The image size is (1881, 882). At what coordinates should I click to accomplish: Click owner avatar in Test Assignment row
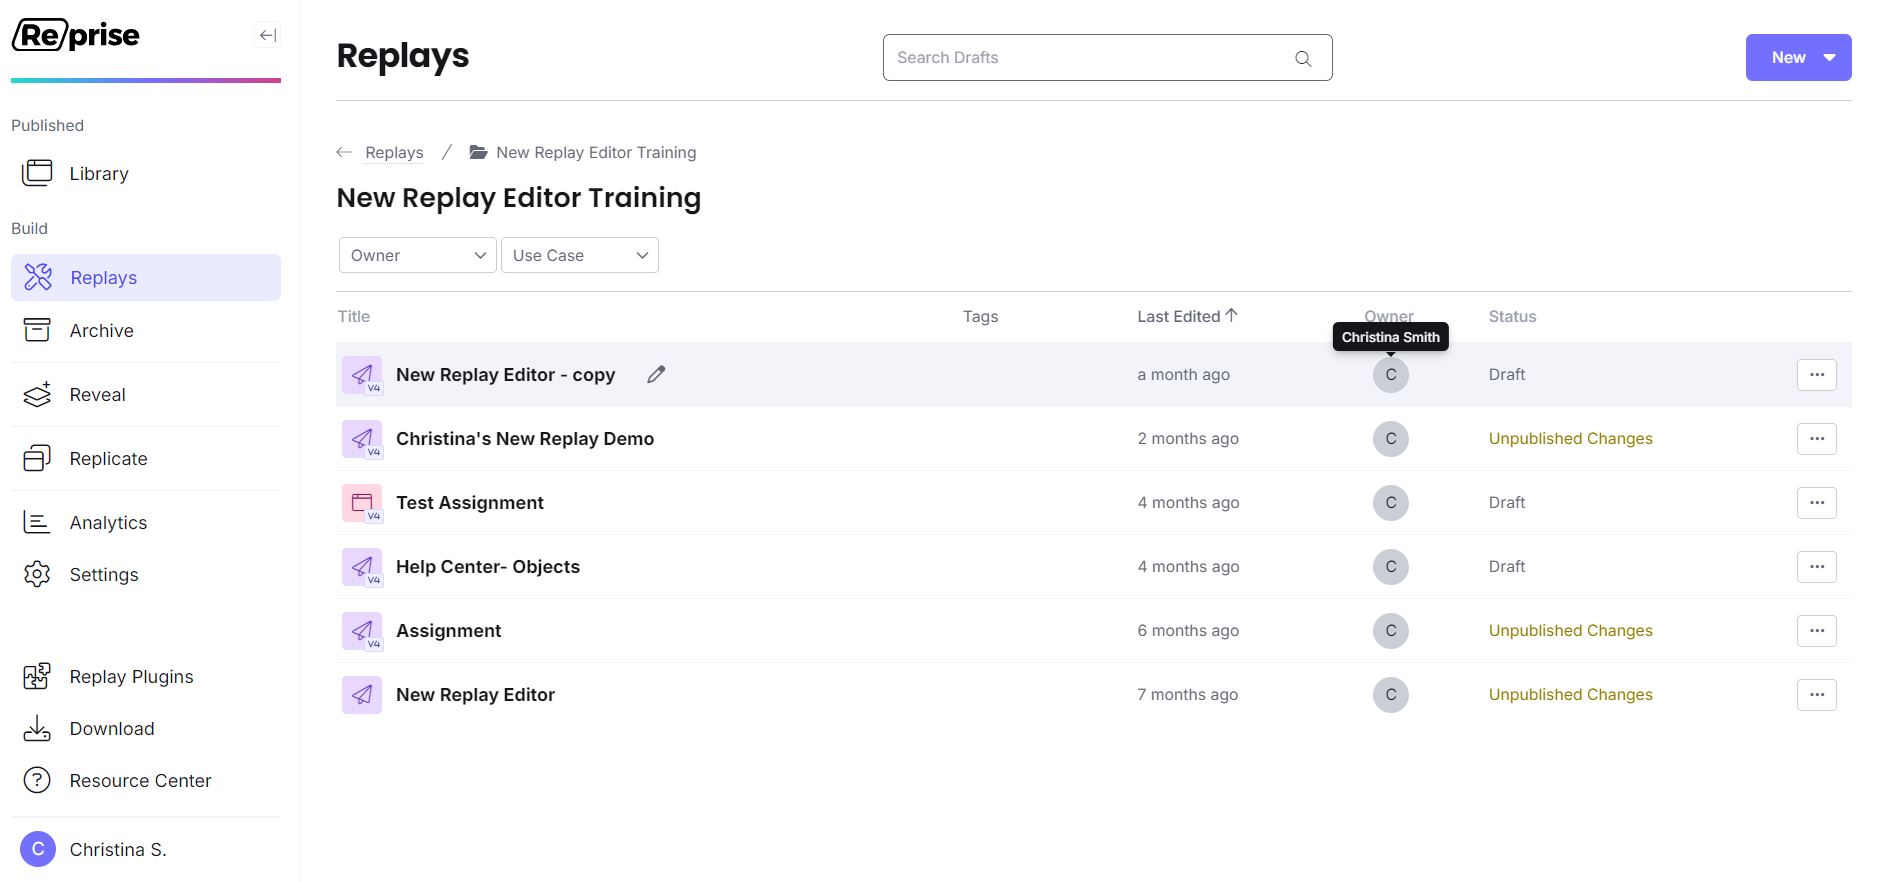pyautogui.click(x=1390, y=503)
